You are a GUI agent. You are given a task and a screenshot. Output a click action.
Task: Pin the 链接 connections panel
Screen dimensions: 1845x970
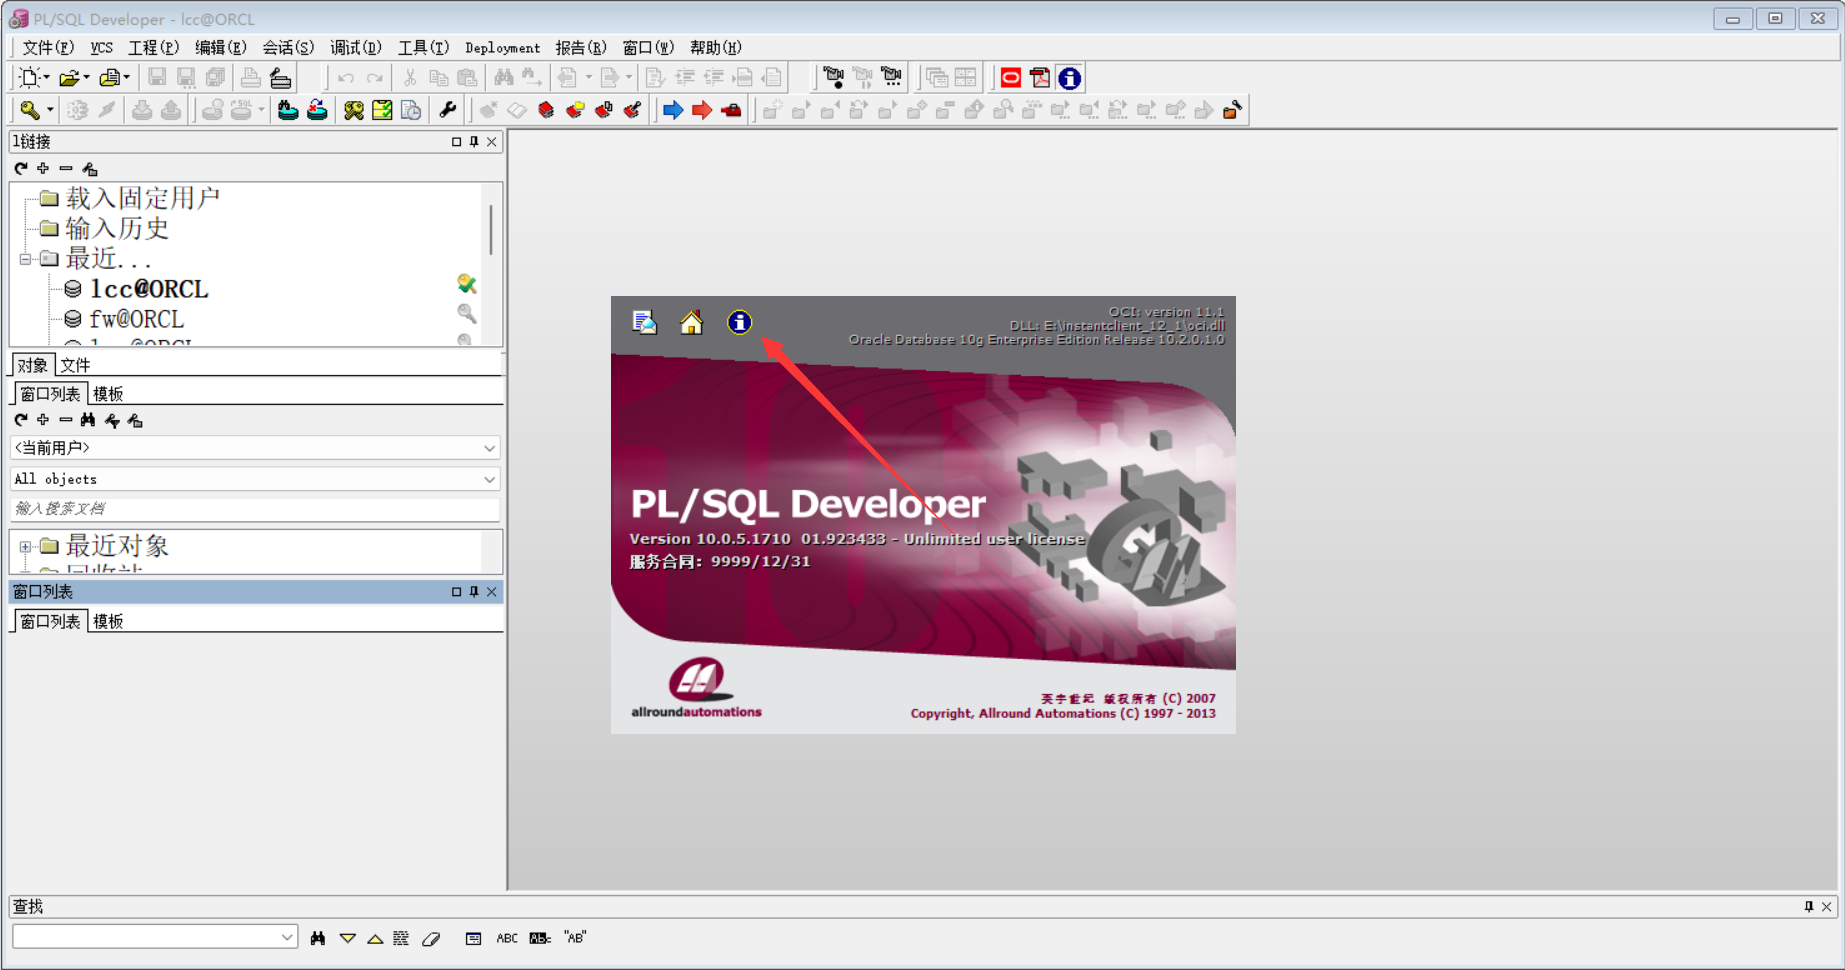pyautogui.click(x=474, y=142)
